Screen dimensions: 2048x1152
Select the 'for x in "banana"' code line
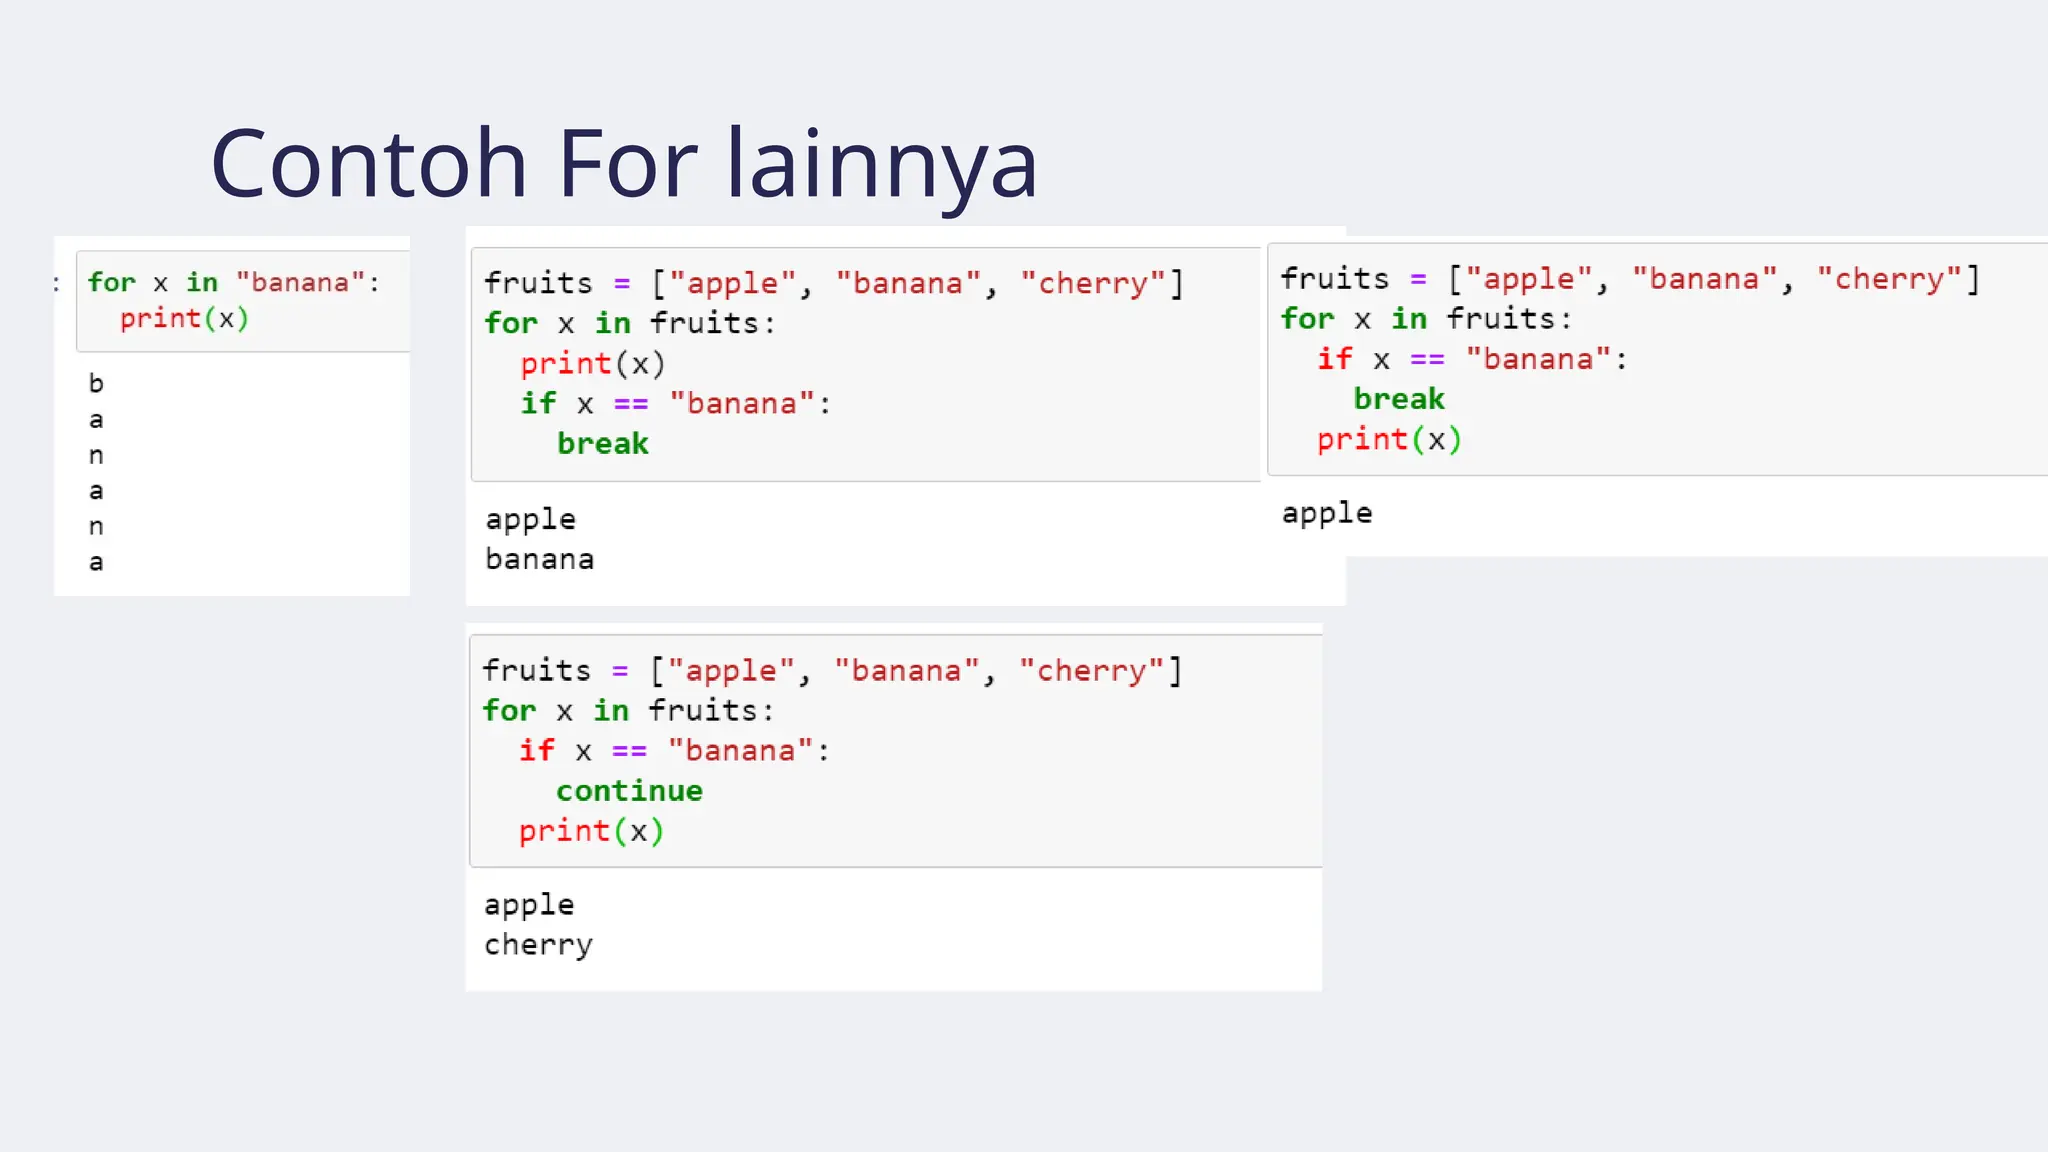pos(234,282)
